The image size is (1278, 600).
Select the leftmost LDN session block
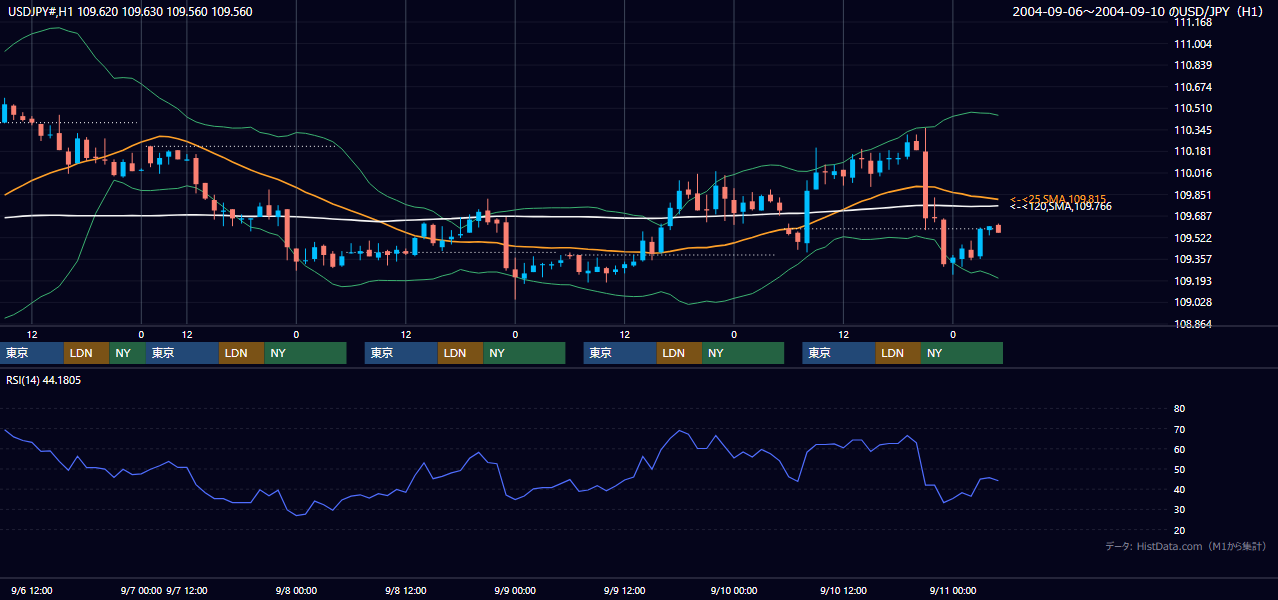pos(87,353)
